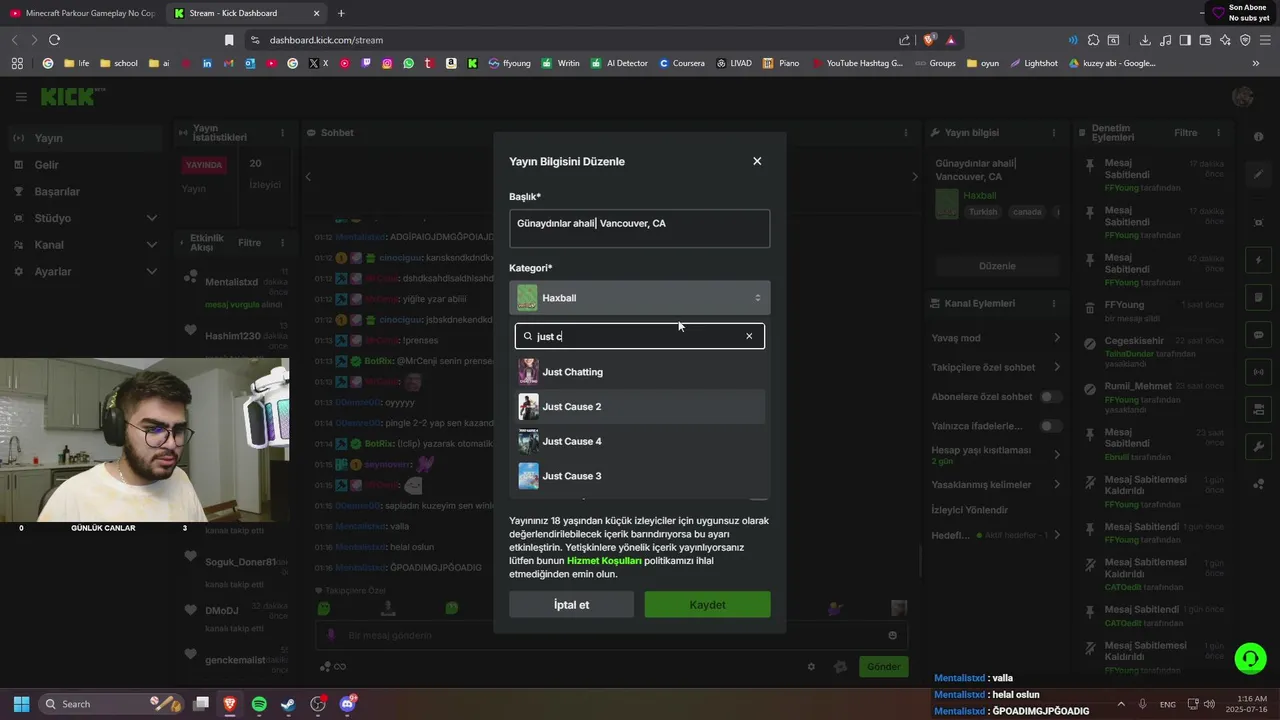Screen dimensions: 1280x720
Task: Click the lightning bolt icon in right toolbar
Action: click(1258, 260)
